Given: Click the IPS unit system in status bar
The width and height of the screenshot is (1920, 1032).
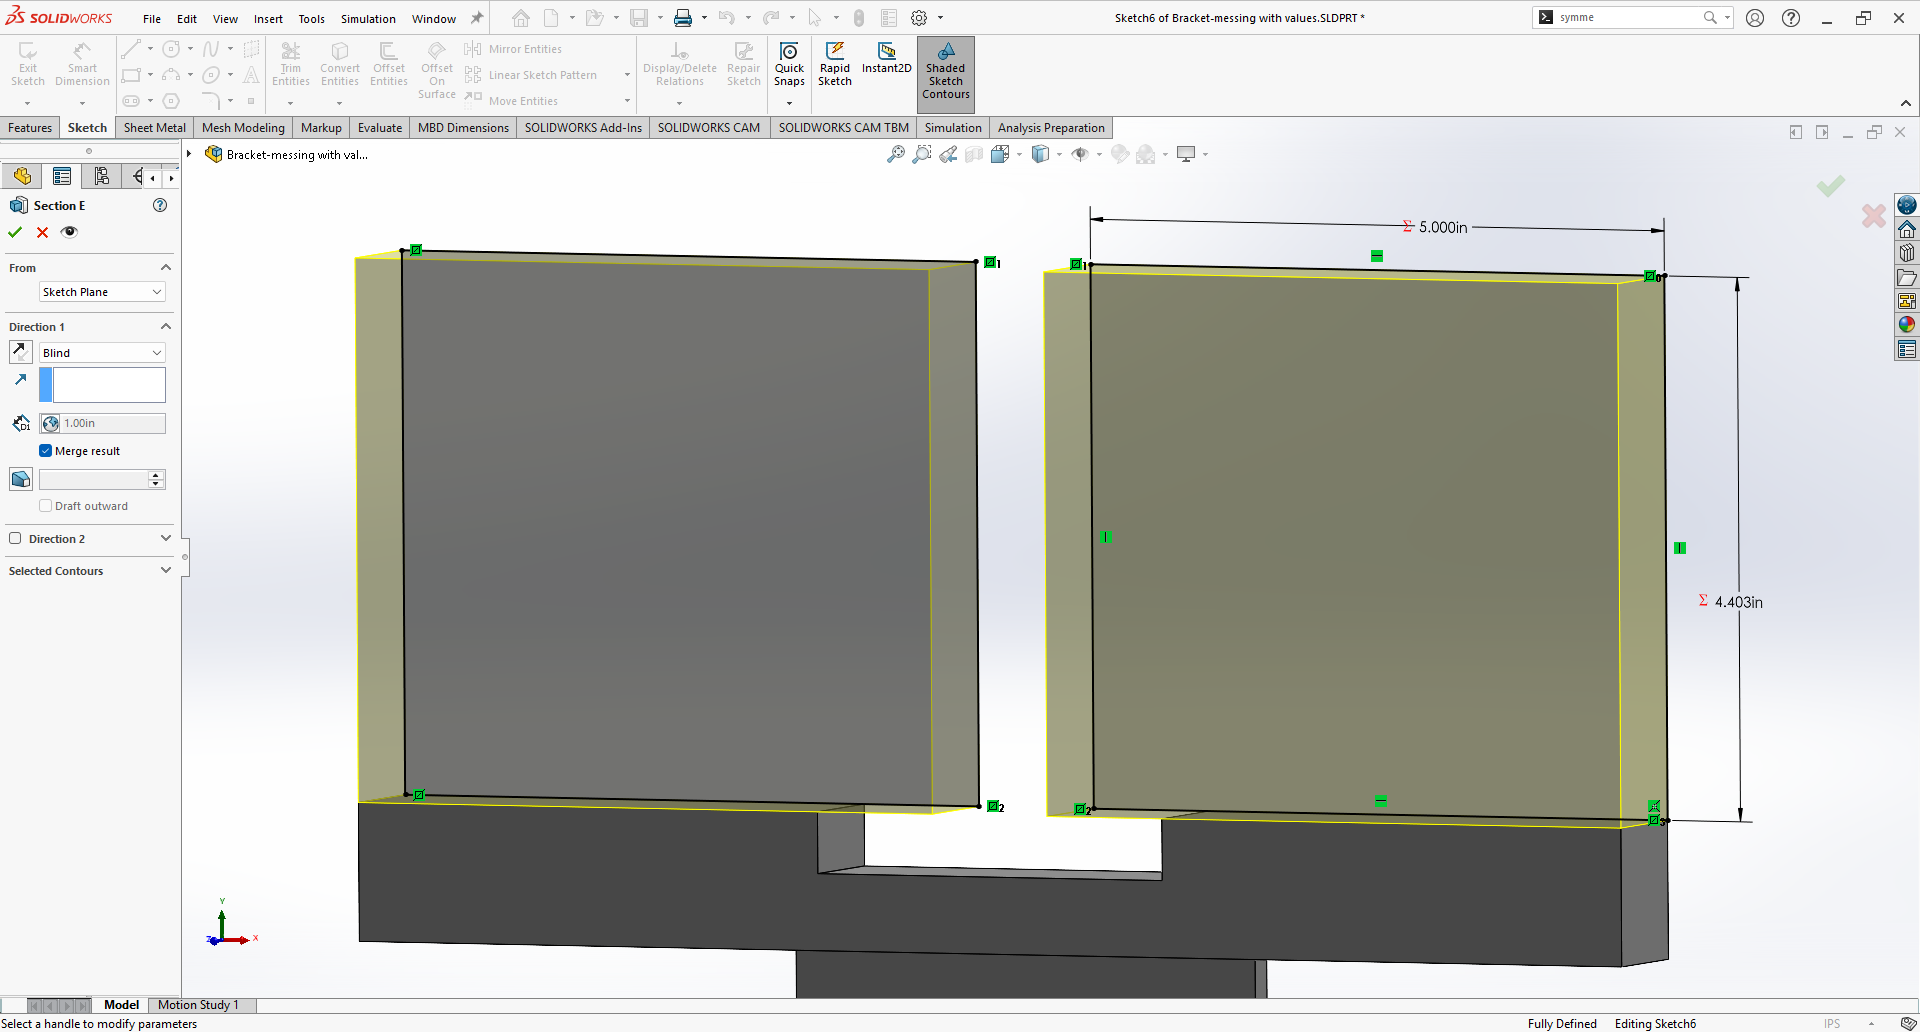Looking at the screenshot, I should 1832,1024.
